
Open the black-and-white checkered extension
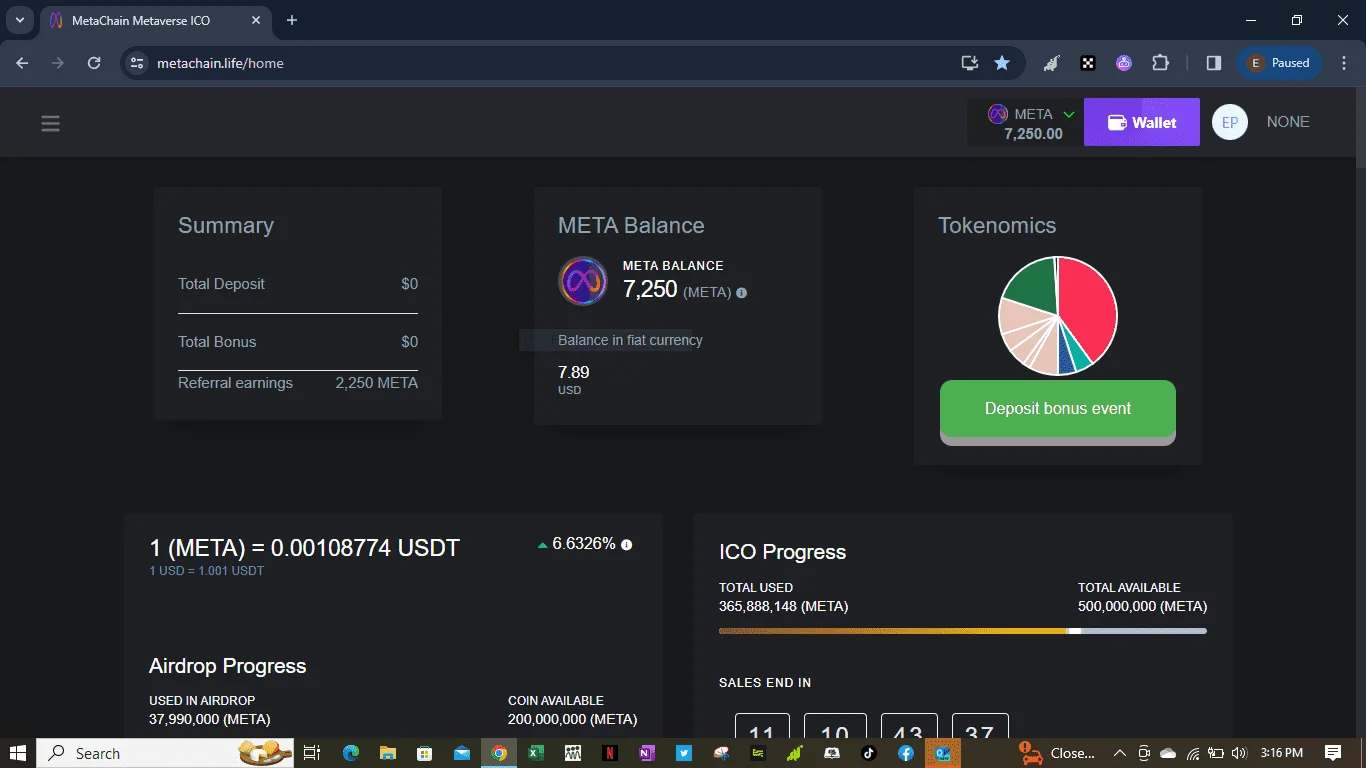(1088, 63)
